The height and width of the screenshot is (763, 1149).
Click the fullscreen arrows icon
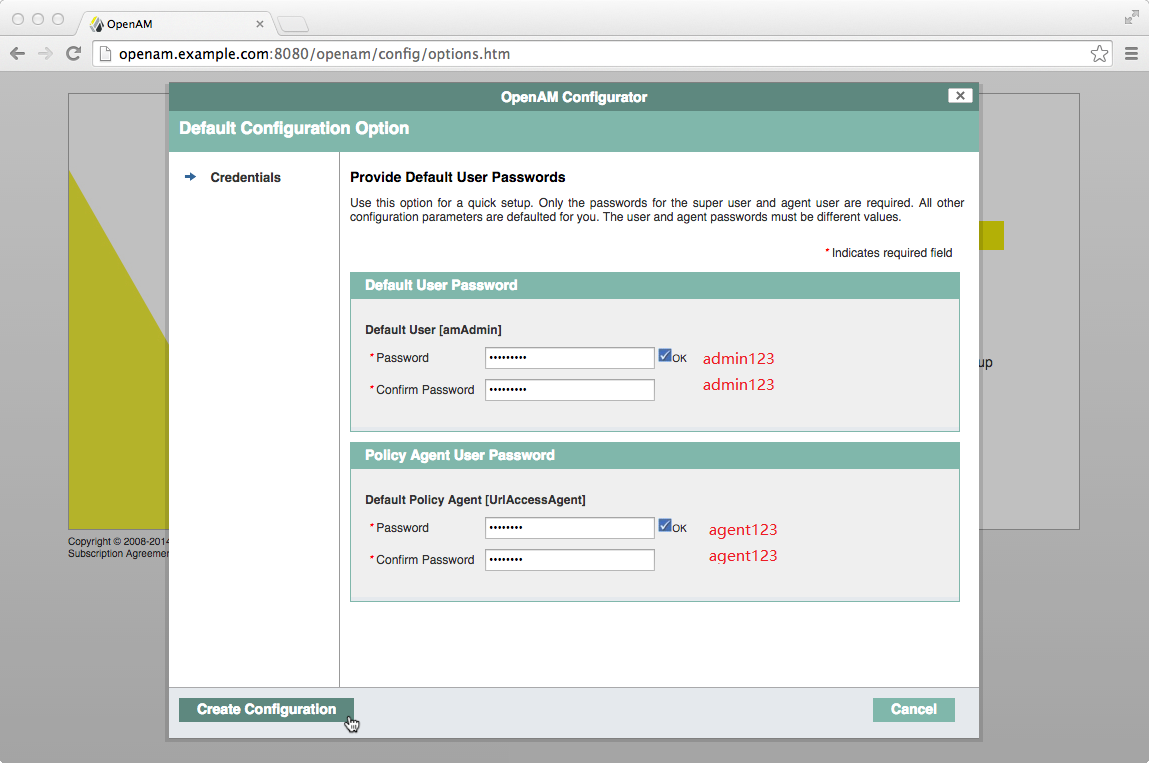[1131, 18]
